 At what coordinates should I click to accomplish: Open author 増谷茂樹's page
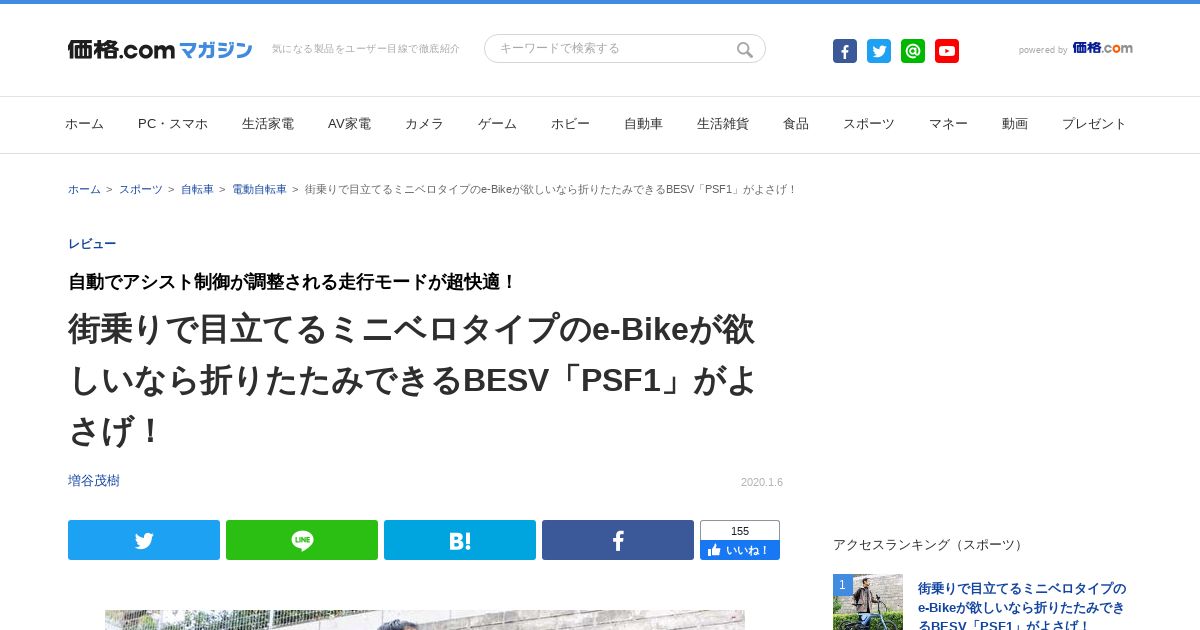click(x=94, y=481)
